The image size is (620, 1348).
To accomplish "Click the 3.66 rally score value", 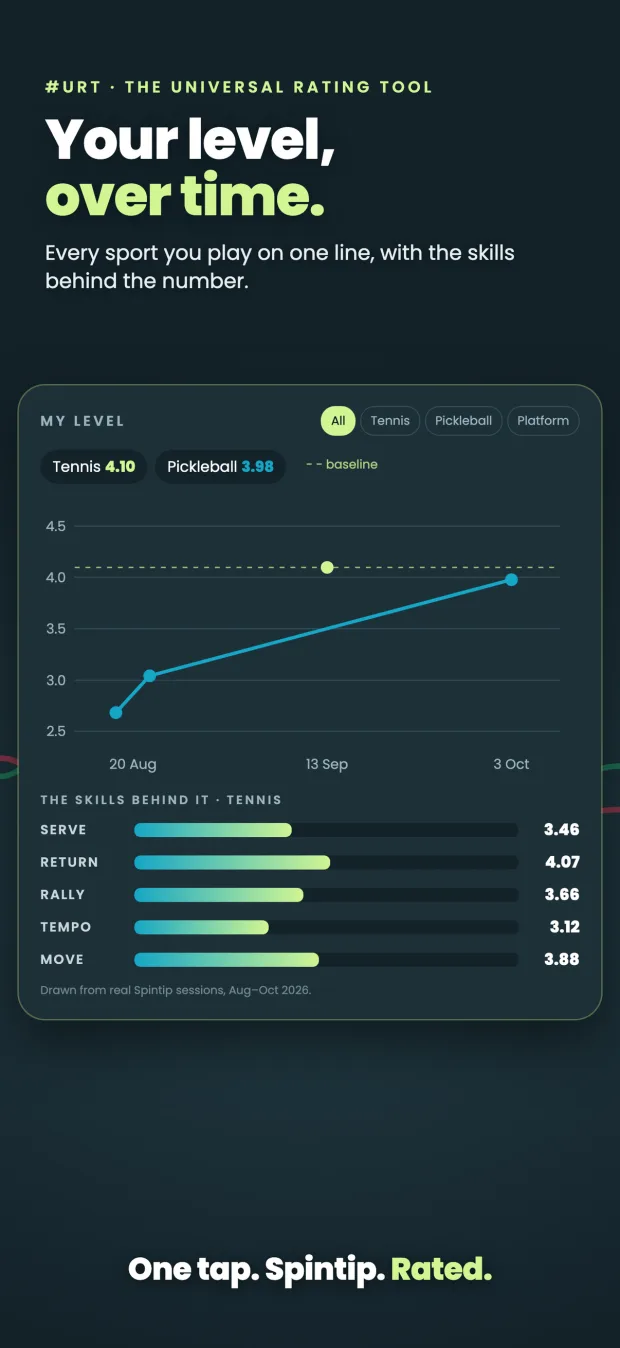I will pos(562,895).
